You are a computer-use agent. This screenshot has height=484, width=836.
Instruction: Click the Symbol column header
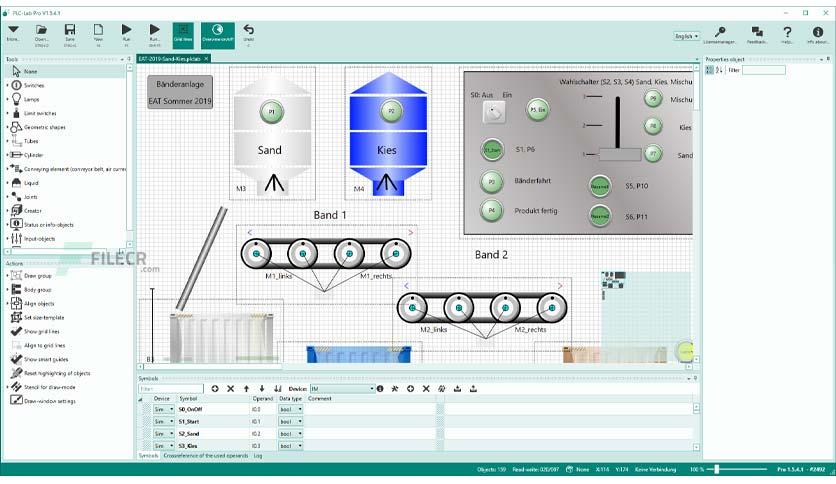pyautogui.click(x=188, y=399)
